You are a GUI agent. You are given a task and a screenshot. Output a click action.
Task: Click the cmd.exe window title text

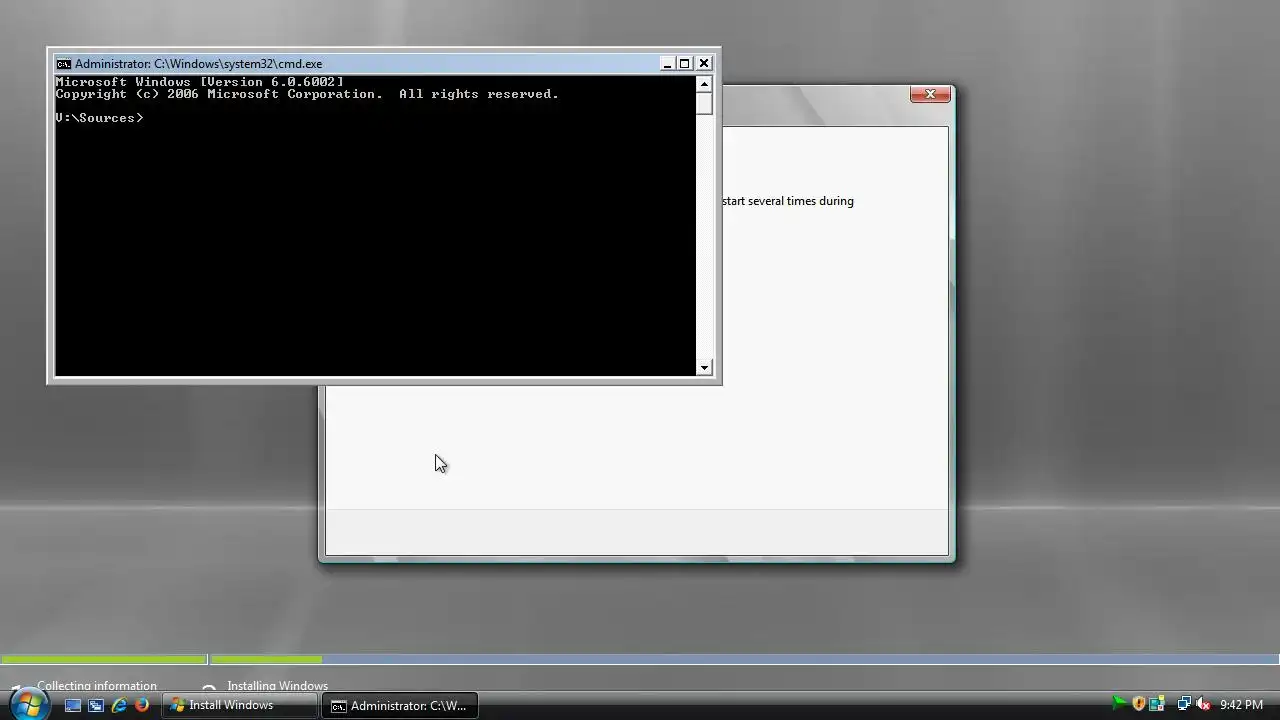coord(198,63)
